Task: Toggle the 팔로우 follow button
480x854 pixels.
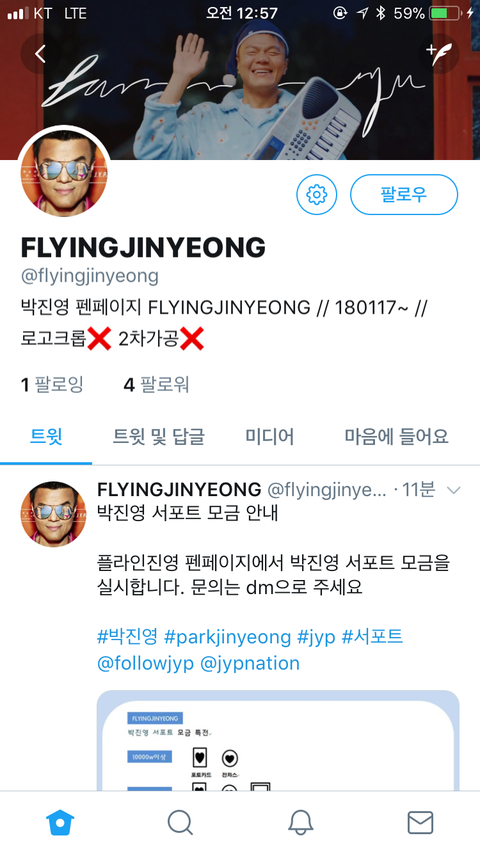Action: pos(404,194)
